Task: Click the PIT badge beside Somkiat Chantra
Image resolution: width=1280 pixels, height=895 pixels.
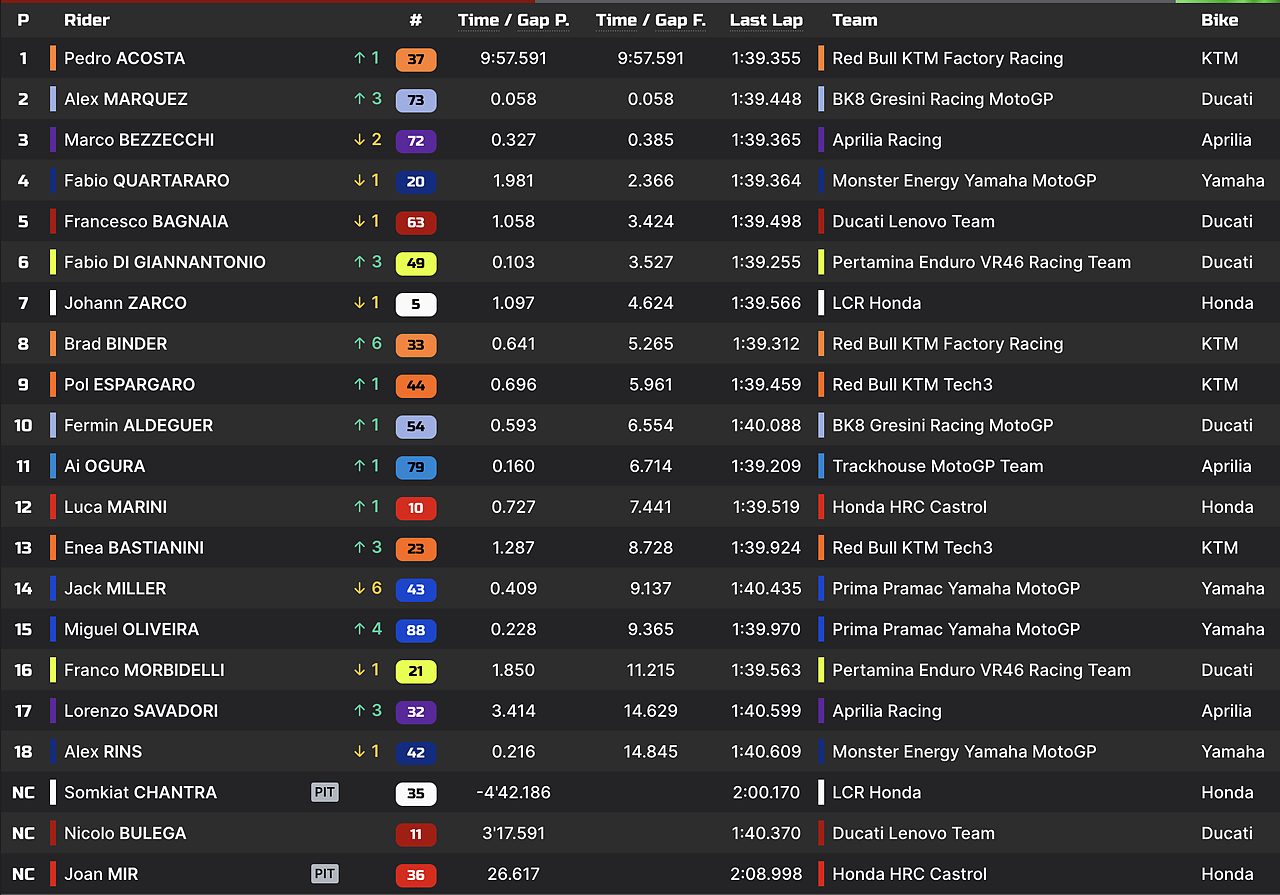Action: click(x=325, y=793)
